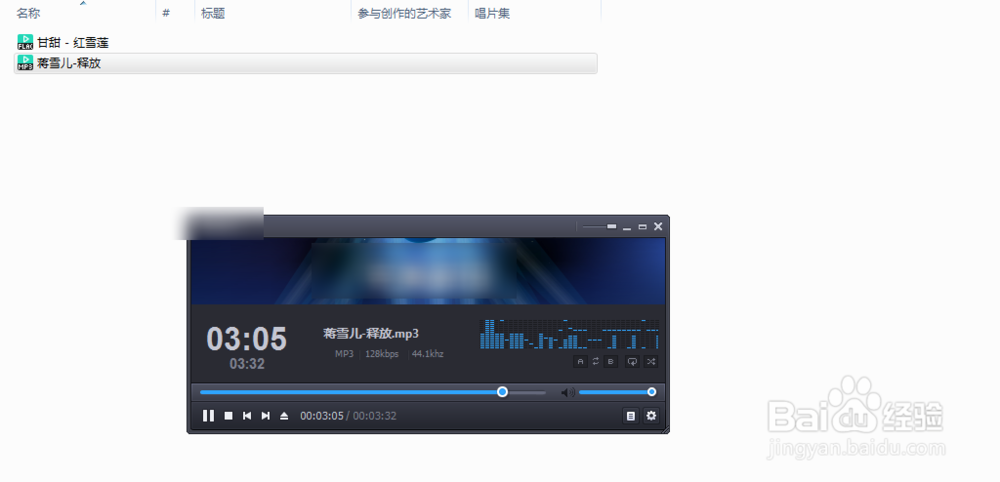The image size is (1000, 482).
Task: Click the video display area of player
Action: tap(427, 271)
